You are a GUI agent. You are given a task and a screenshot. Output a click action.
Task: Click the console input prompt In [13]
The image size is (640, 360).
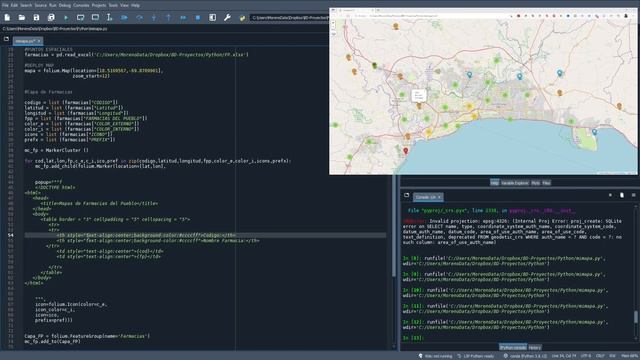(x=413, y=338)
